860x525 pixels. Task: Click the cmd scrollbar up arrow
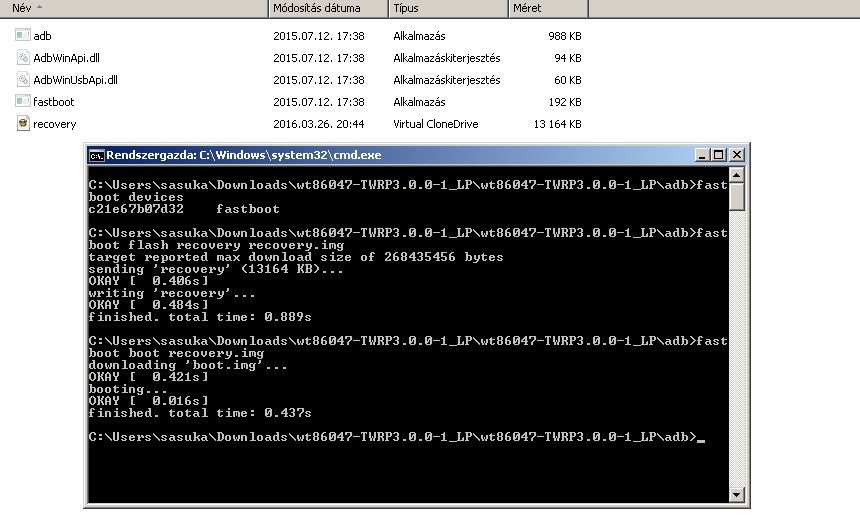(737, 175)
